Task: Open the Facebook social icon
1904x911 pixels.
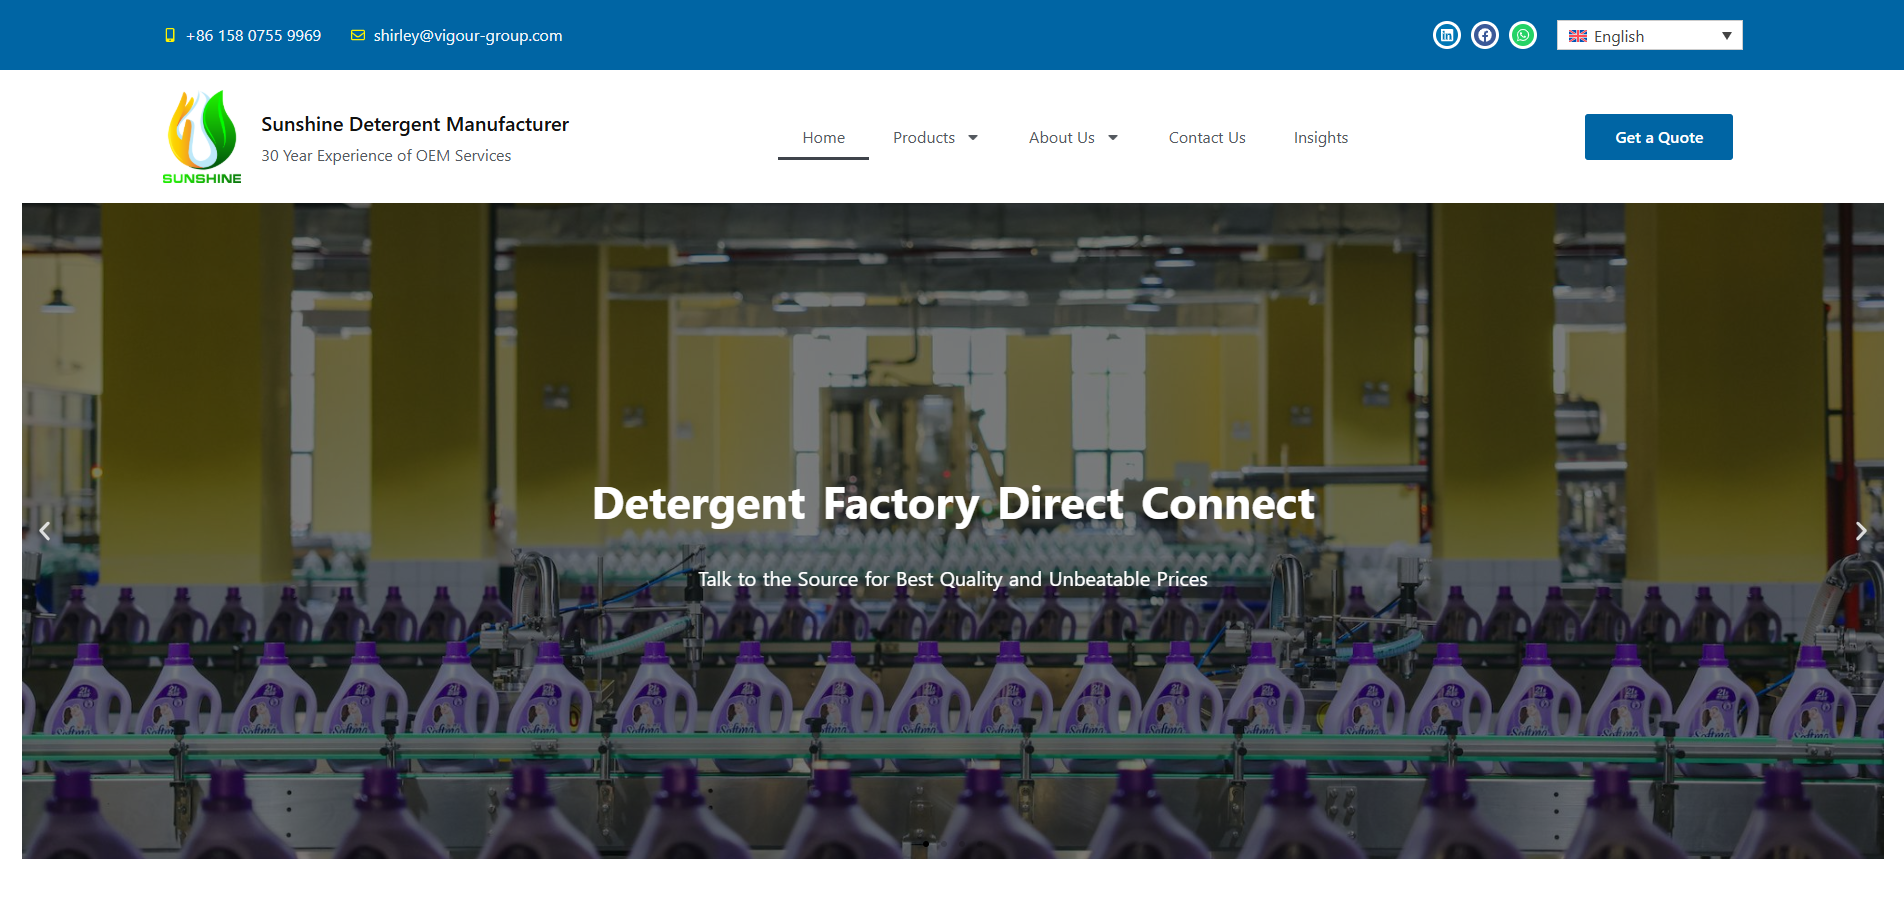Action: point(1485,35)
